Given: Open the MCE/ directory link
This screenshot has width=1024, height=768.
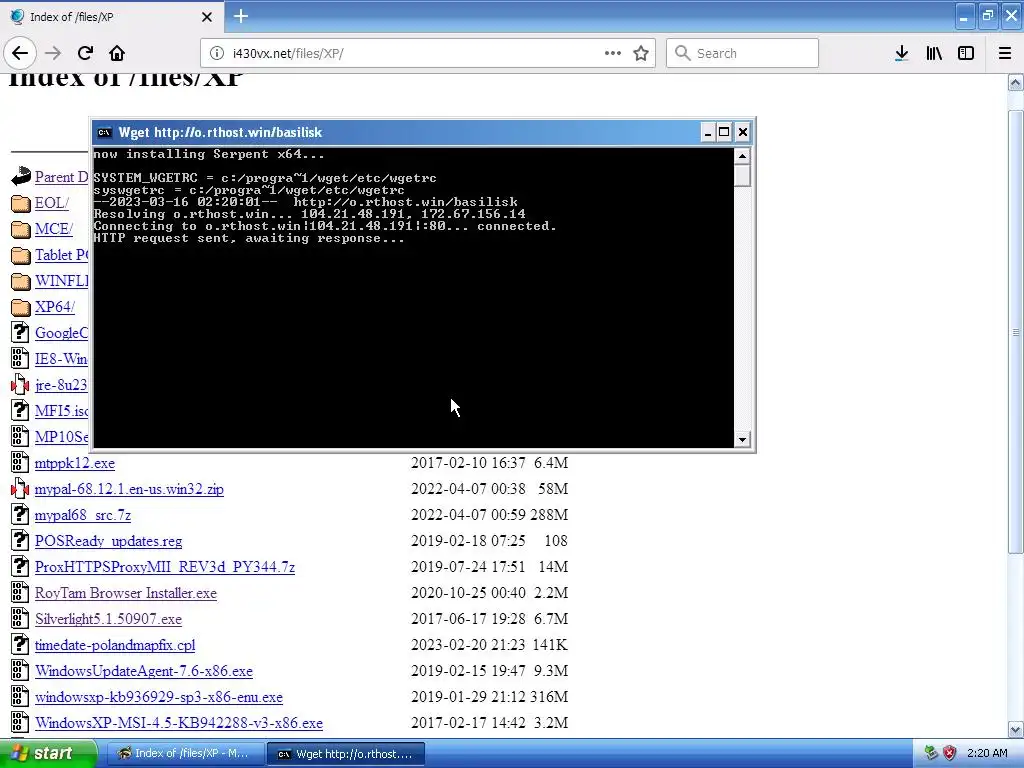Looking at the screenshot, I should [x=54, y=229].
